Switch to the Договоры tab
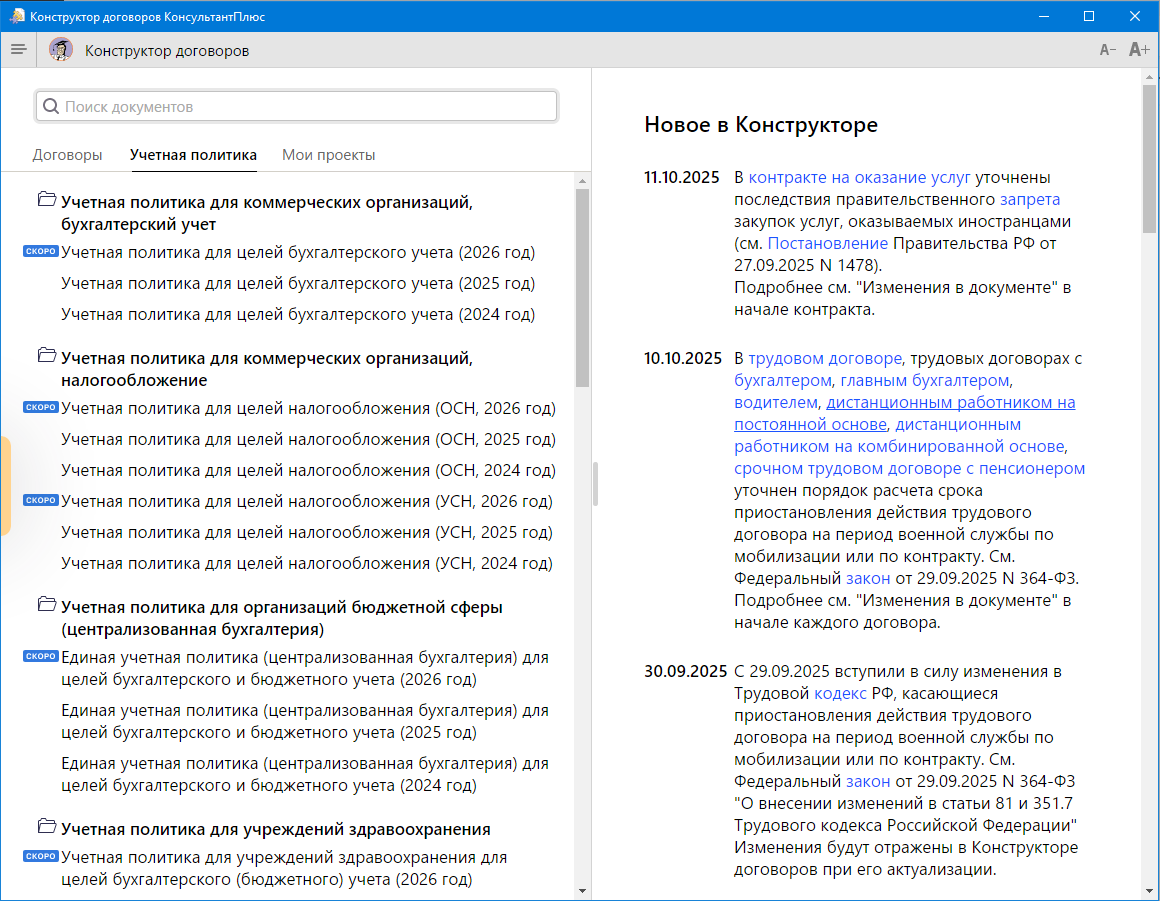 pyautogui.click(x=67, y=155)
